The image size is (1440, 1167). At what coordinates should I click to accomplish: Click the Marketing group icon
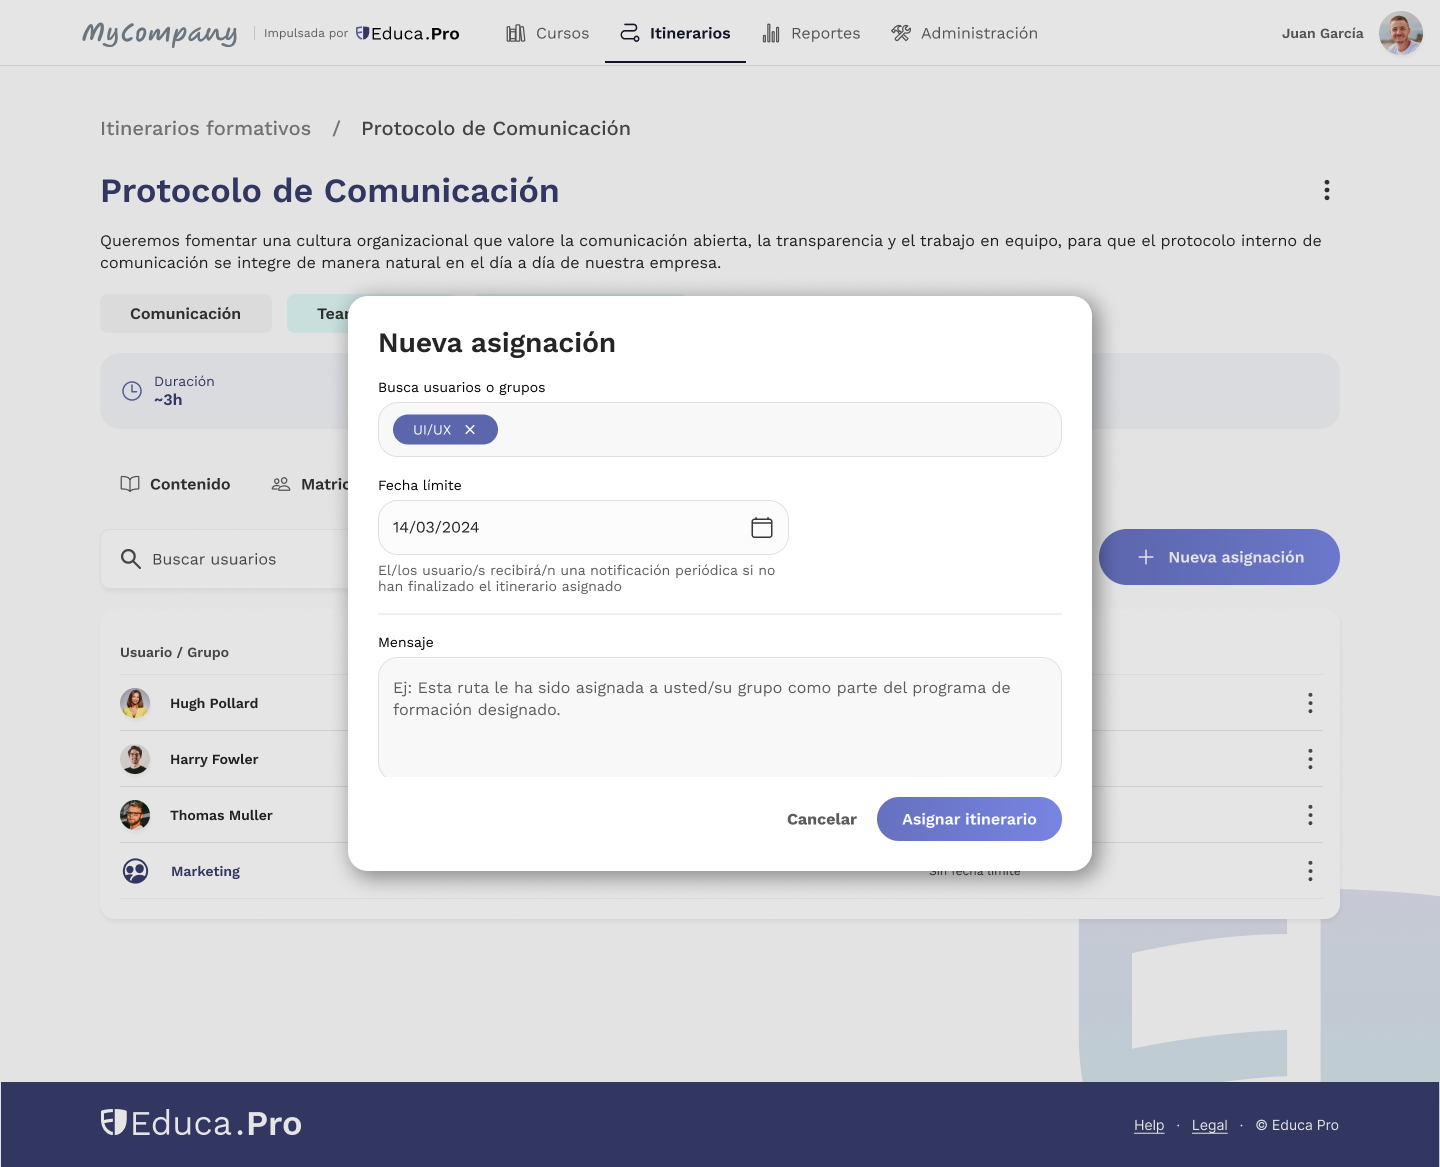(x=135, y=871)
